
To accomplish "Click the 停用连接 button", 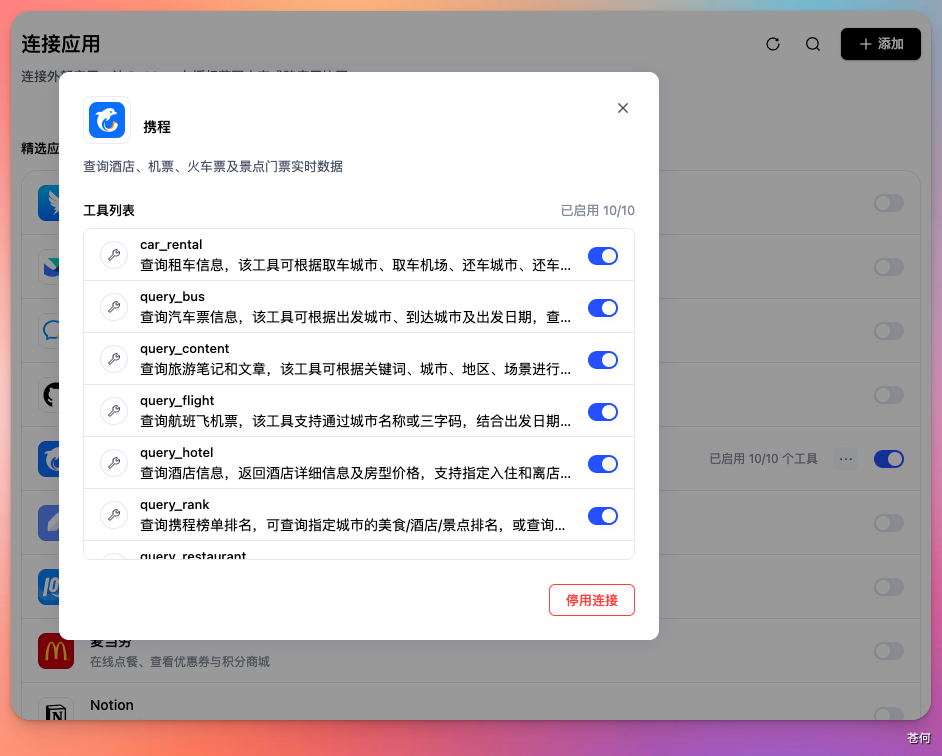I will (592, 600).
